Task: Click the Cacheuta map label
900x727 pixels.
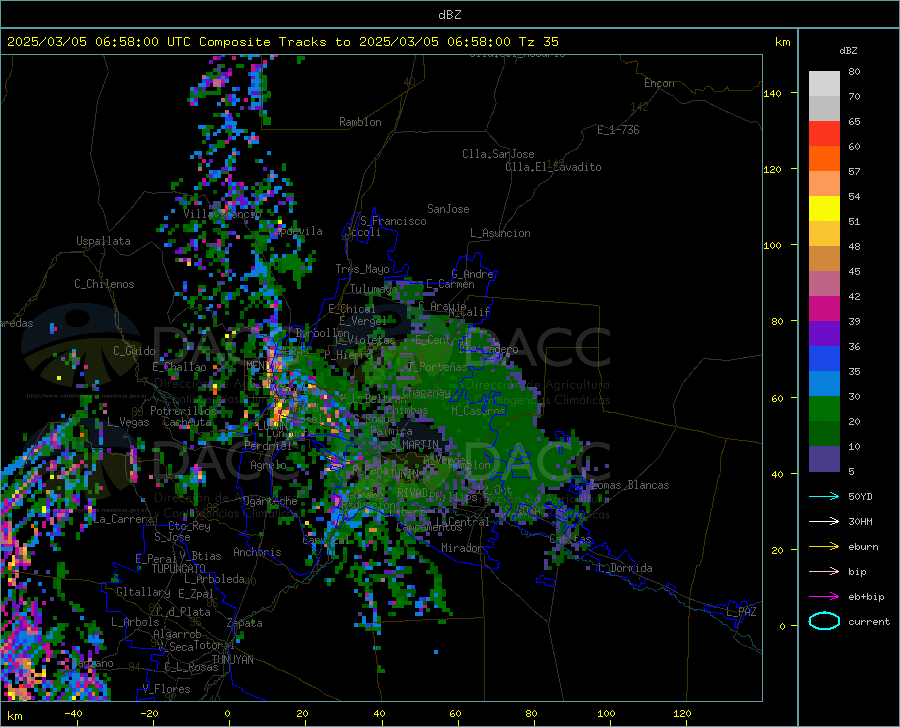Action: (x=187, y=422)
